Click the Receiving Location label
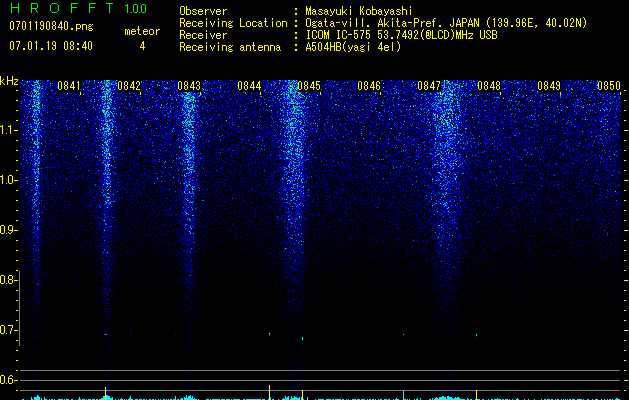The image size is (629, 400). point(233,23)
